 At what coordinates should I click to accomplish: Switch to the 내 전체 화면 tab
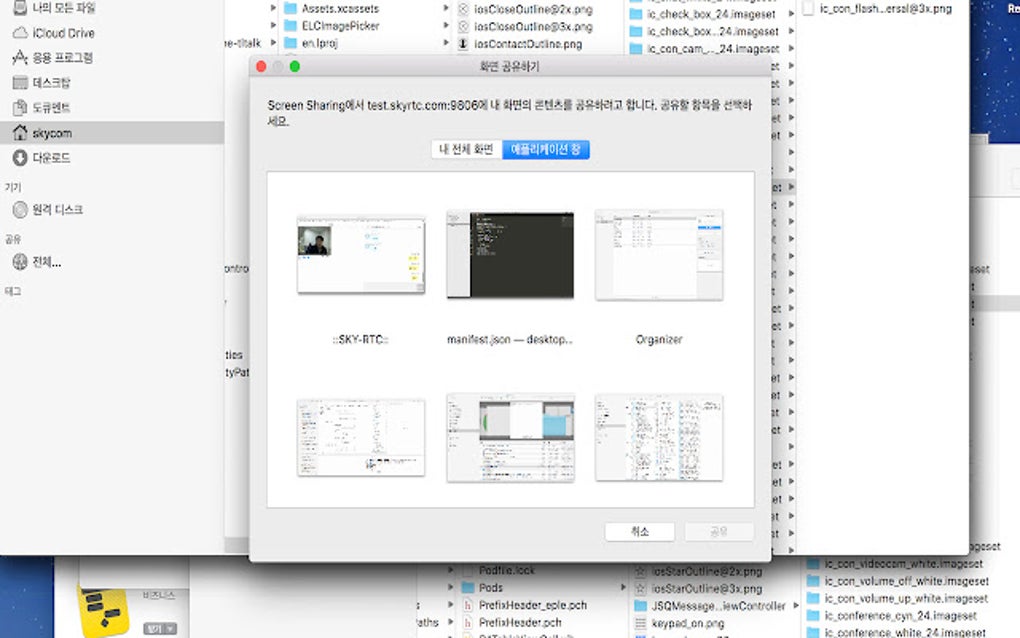click(466, 148)
